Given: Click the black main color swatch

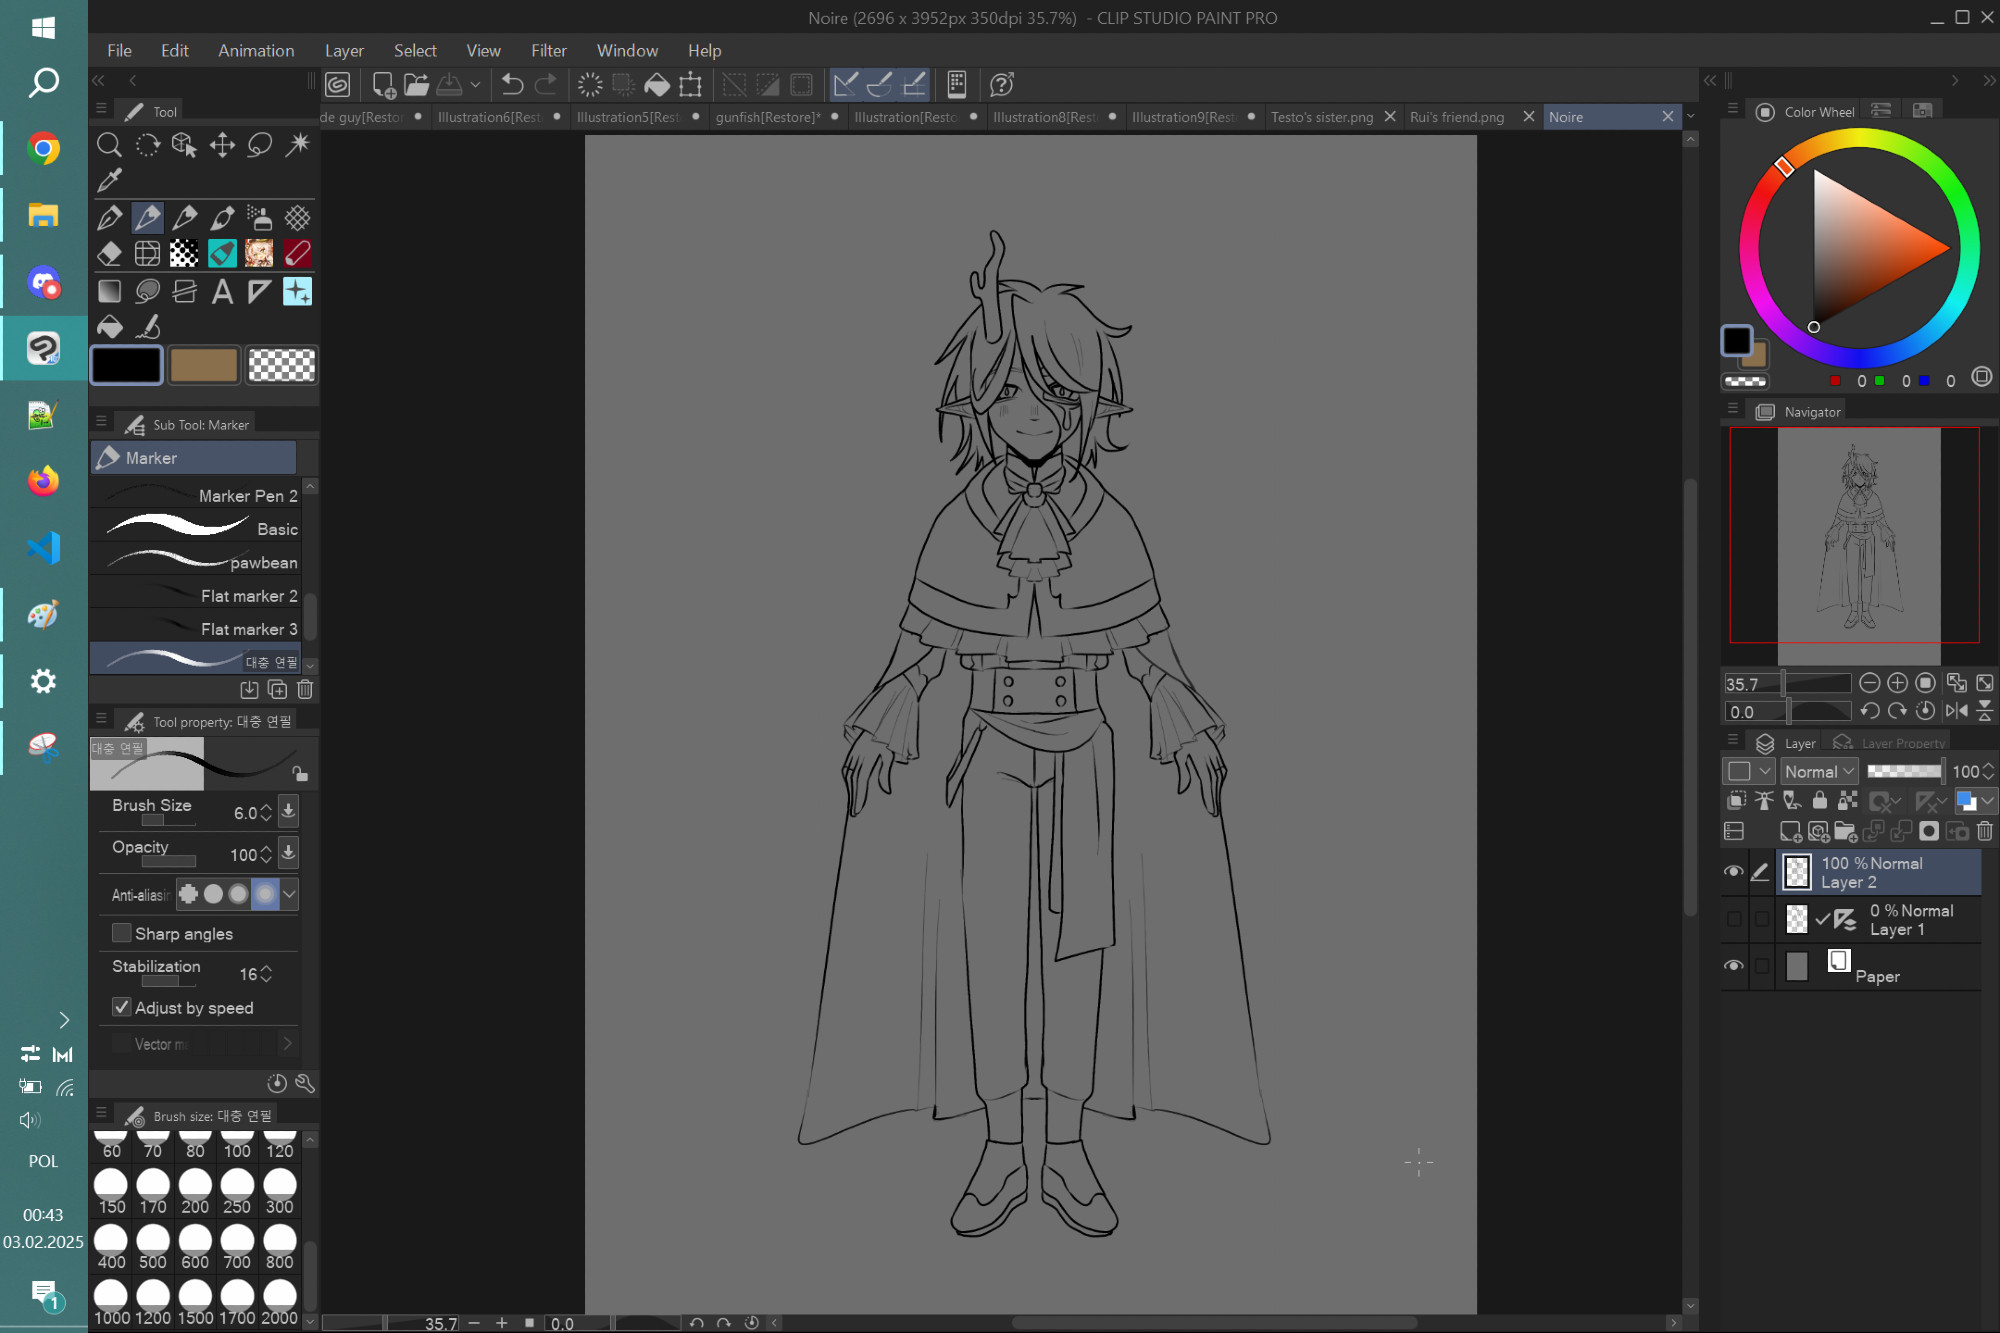Looking at the screenshot, I should [x=127, y=365].
